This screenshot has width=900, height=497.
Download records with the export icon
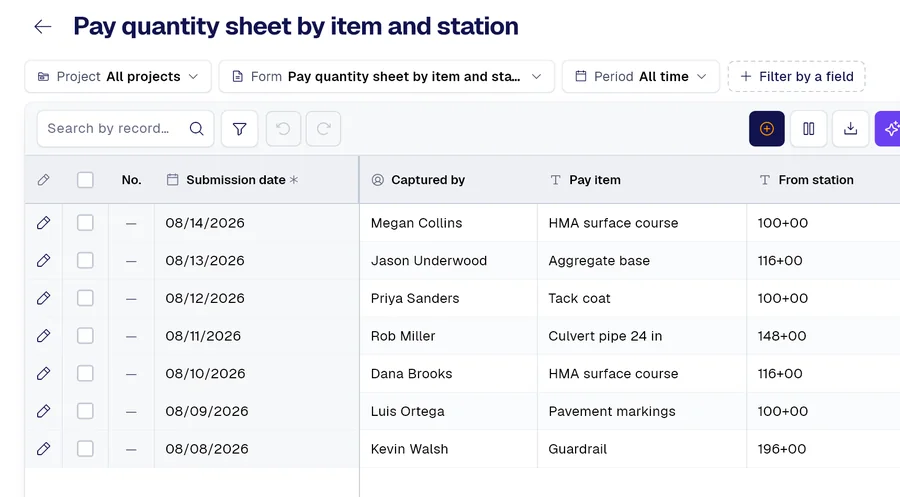point(850,129)
